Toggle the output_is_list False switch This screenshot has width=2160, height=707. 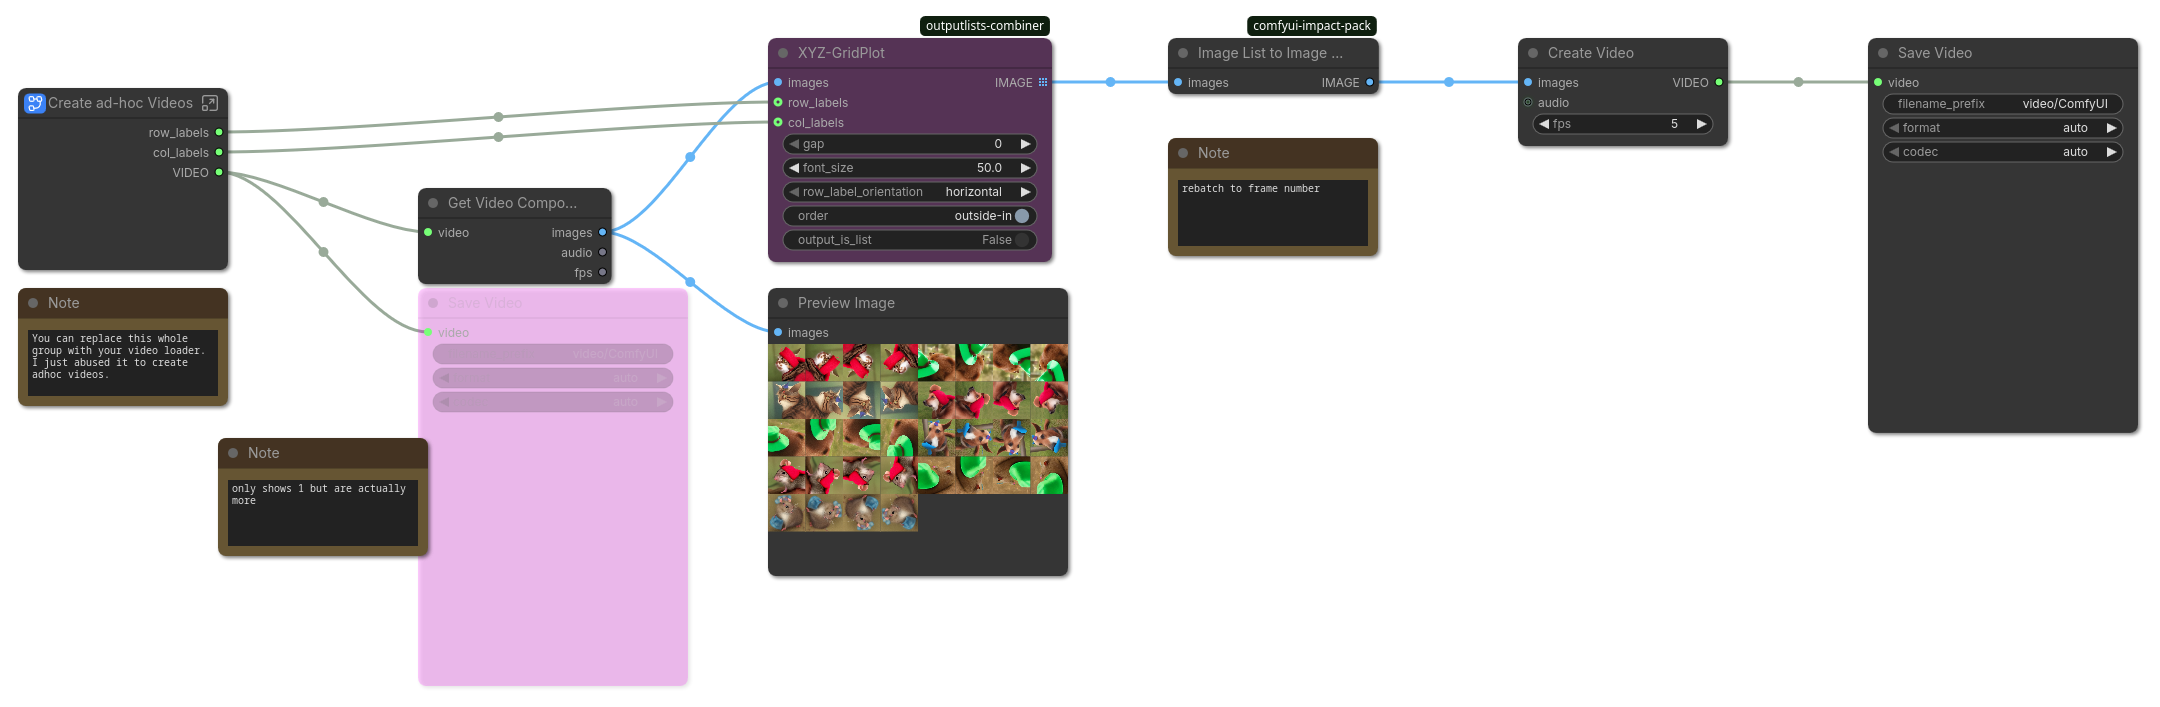pos(1022,240)
